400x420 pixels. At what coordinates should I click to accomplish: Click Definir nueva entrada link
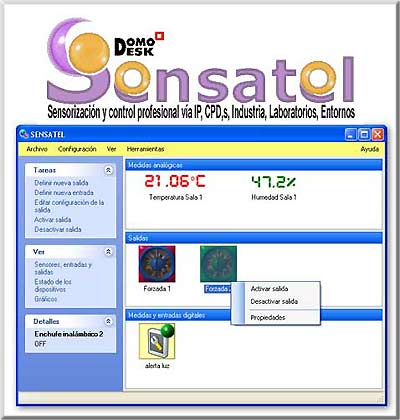64,193
